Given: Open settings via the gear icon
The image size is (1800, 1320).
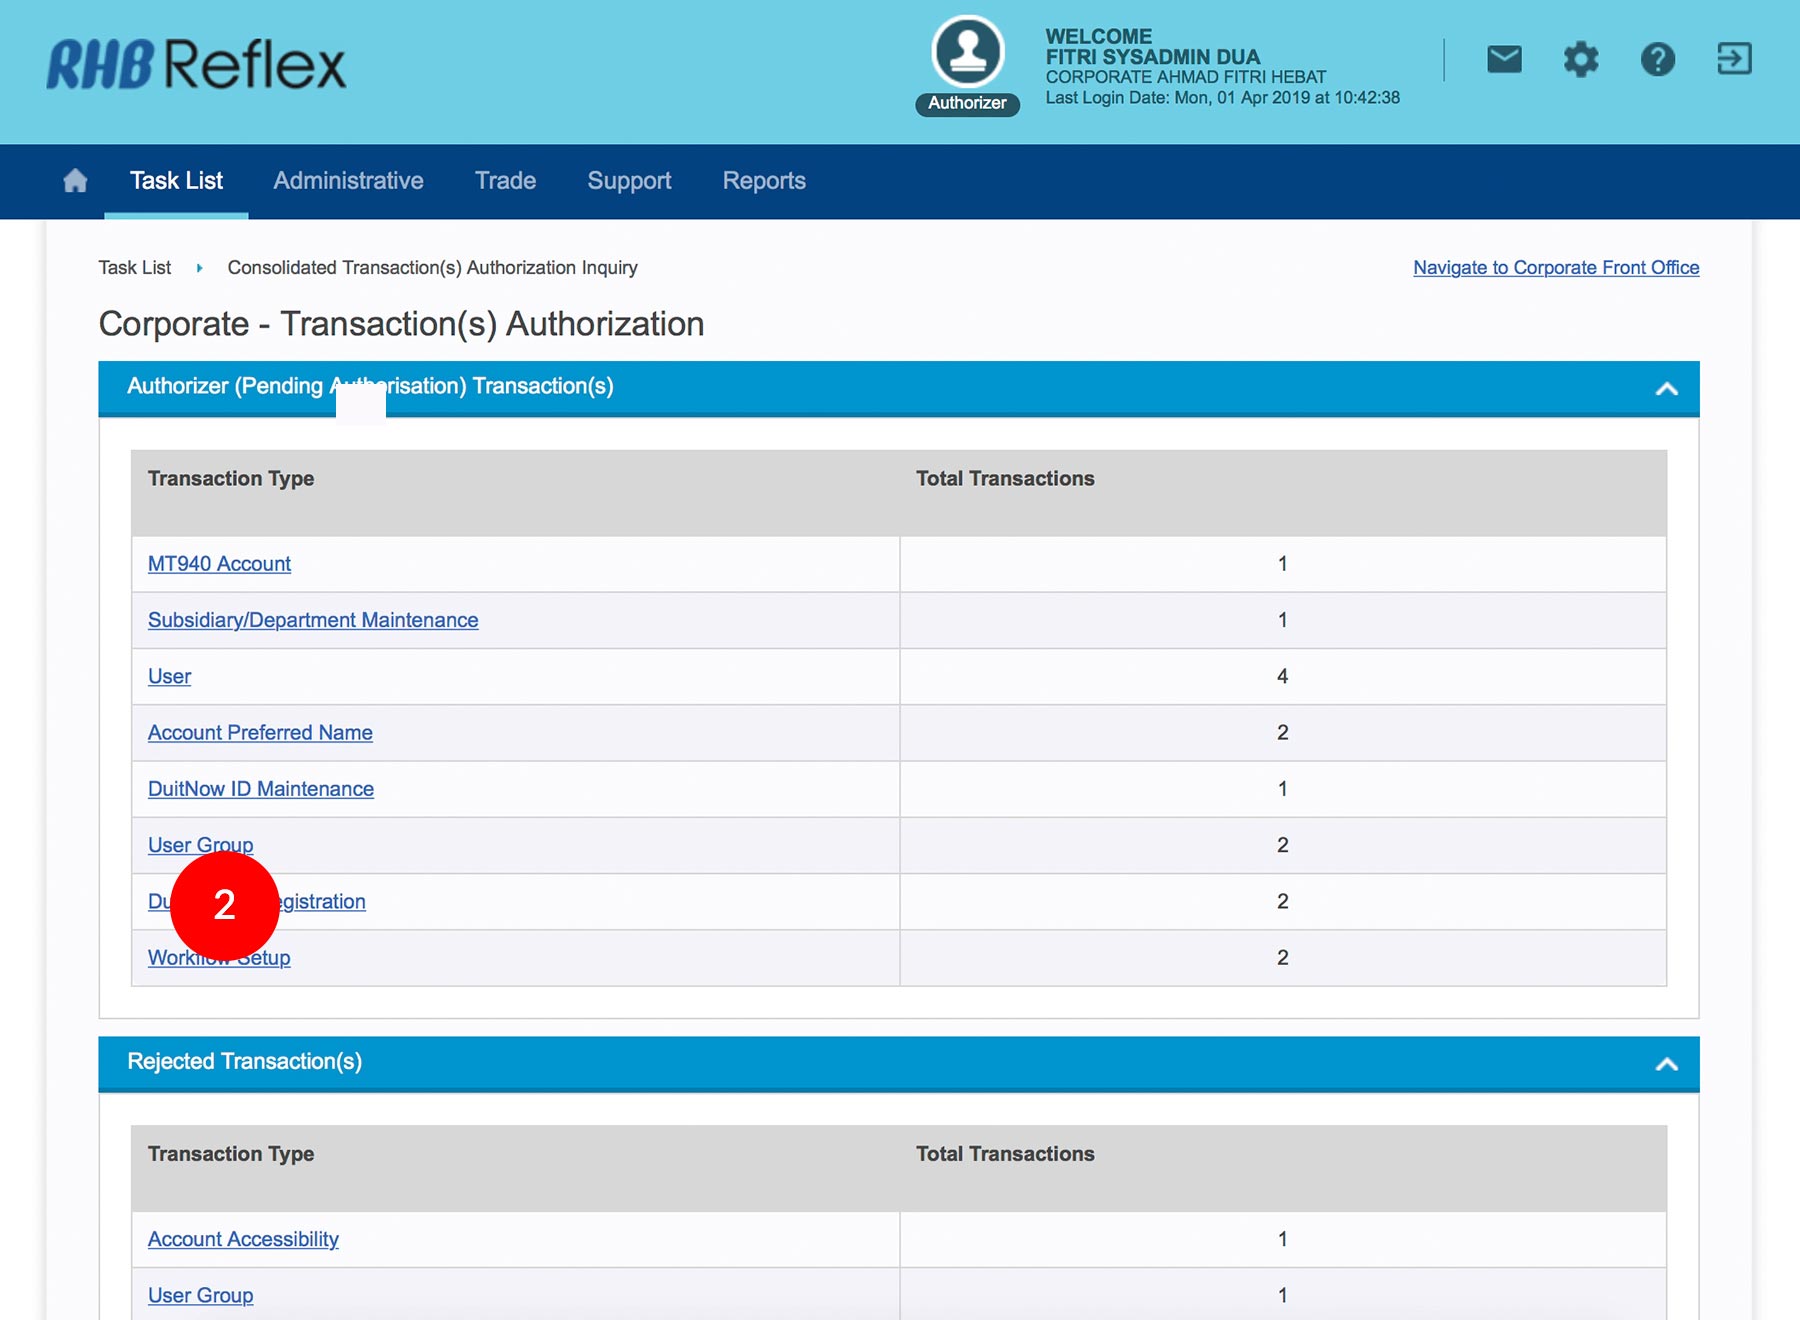Looking at the screenshot, I should click(x=1581, y=60).
